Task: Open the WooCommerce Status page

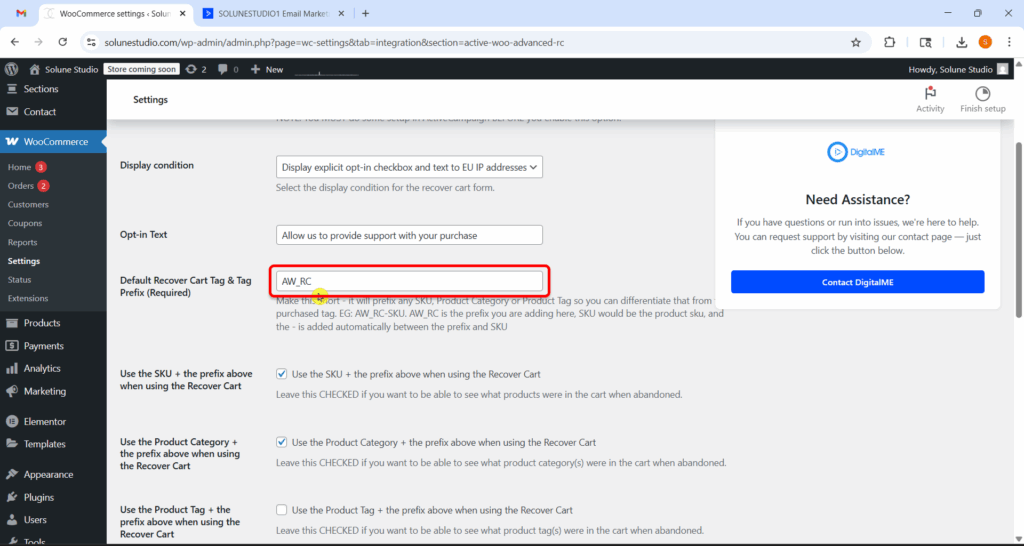Action: point(20,280)
